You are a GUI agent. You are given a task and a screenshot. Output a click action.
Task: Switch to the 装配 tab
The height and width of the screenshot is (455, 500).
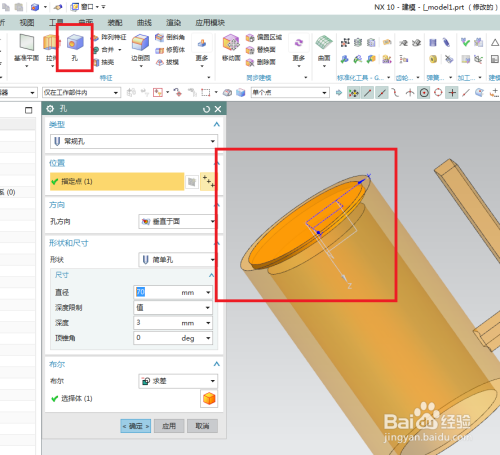(x=115, y=23)
